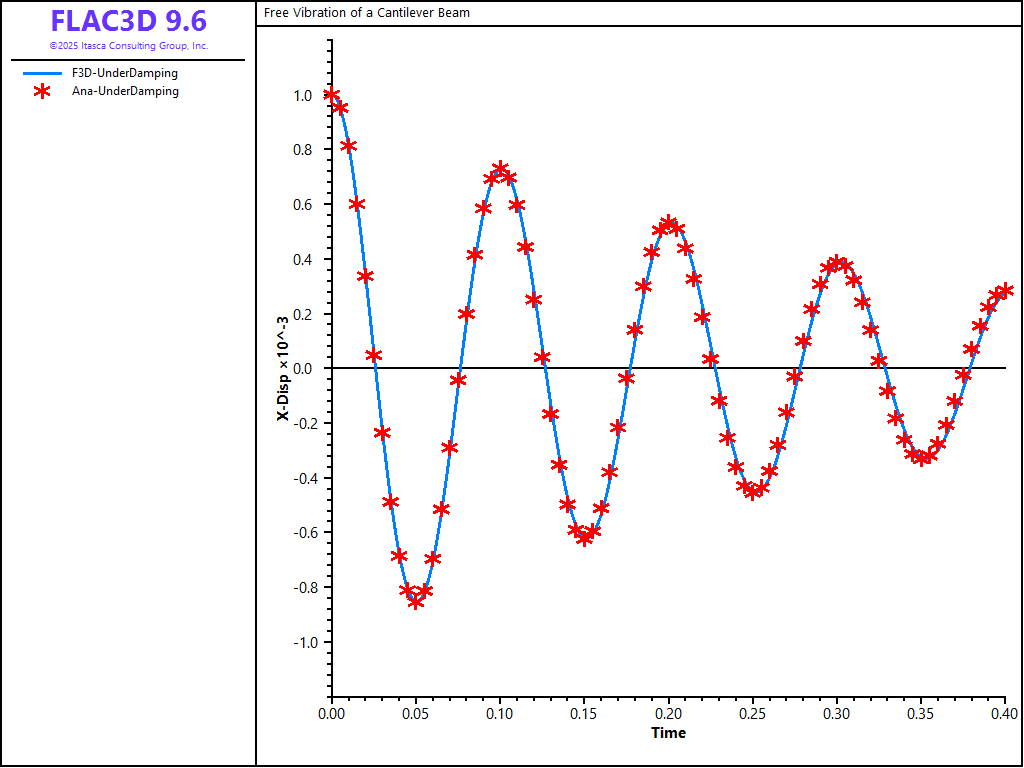Click the last red marker at time 0.40
The image size is (1024, 768).
click(1004, 290)
